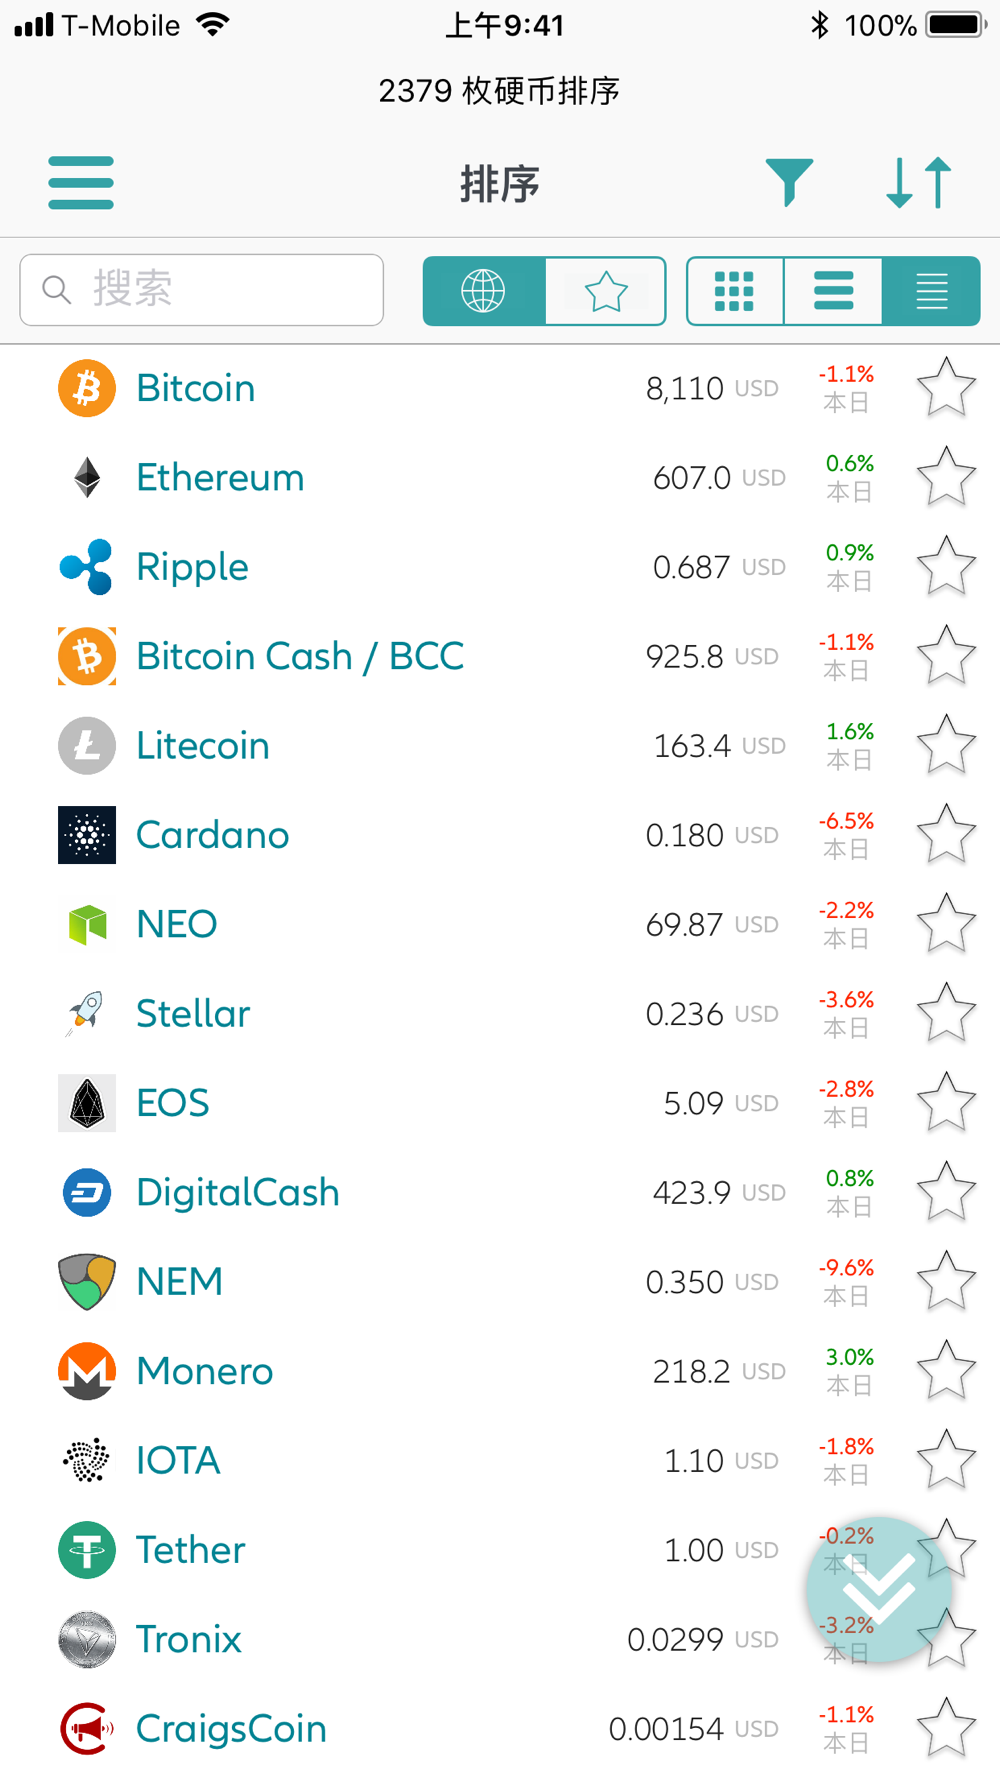Focus the 搜索 search field
The width and height of the screenshot is (1000, 1778).
(202, 290)
